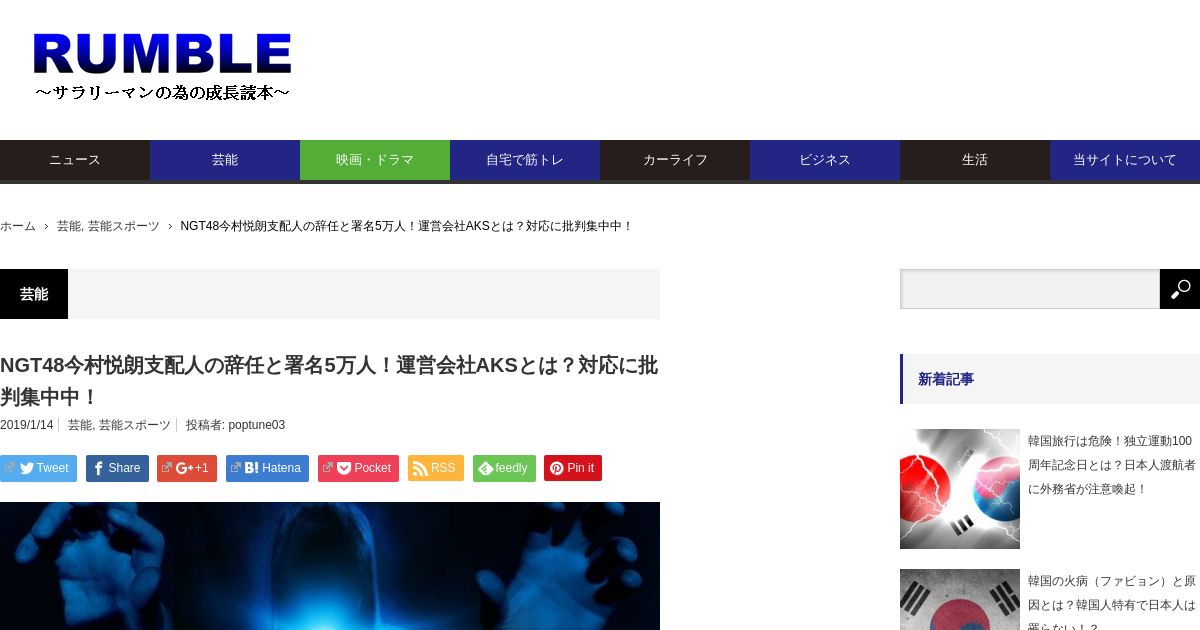The image size is (1200, 630).
Task: Pin article with Pin it button
Action: 573,468
